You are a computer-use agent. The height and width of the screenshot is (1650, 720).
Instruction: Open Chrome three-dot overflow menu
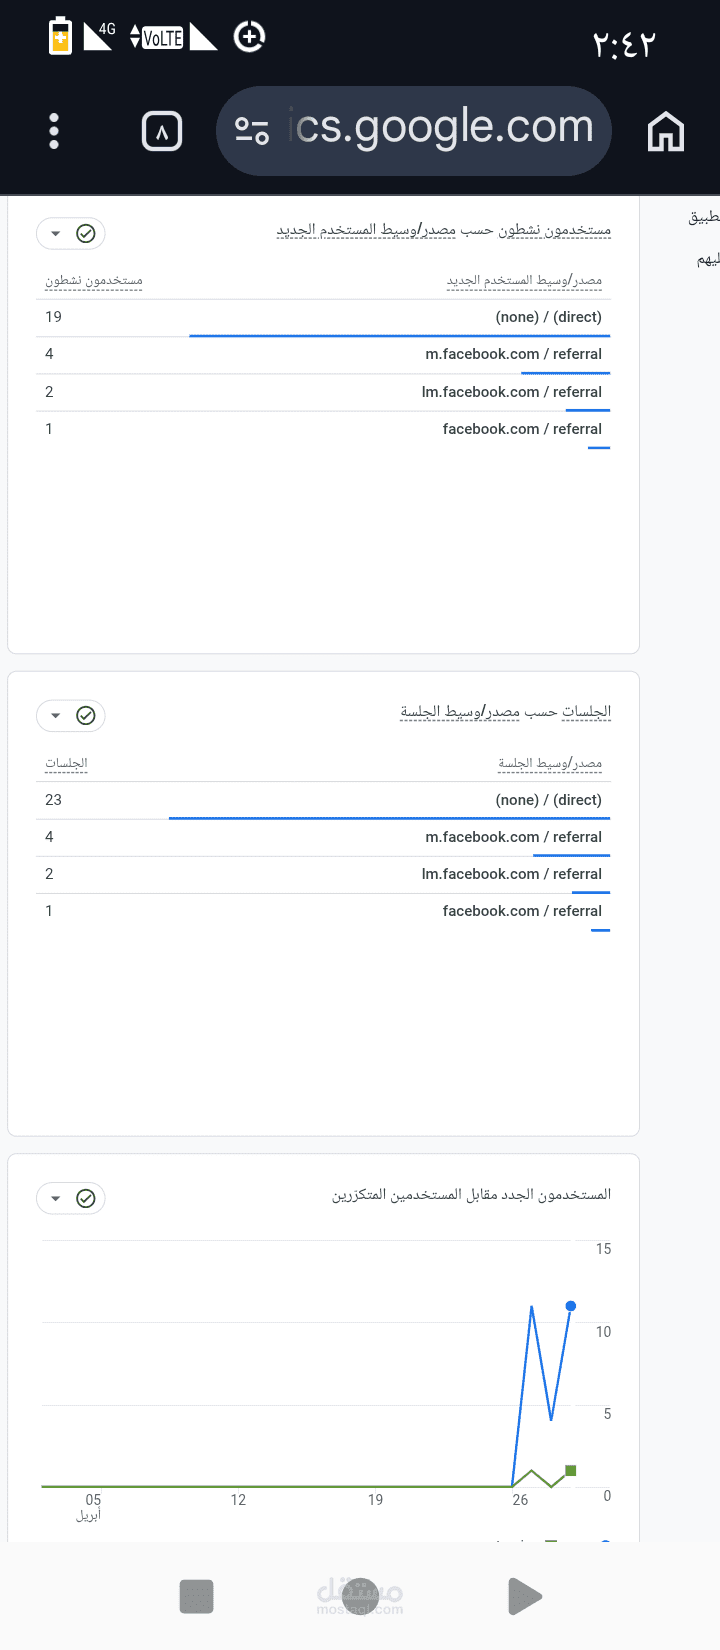[54, 131]
